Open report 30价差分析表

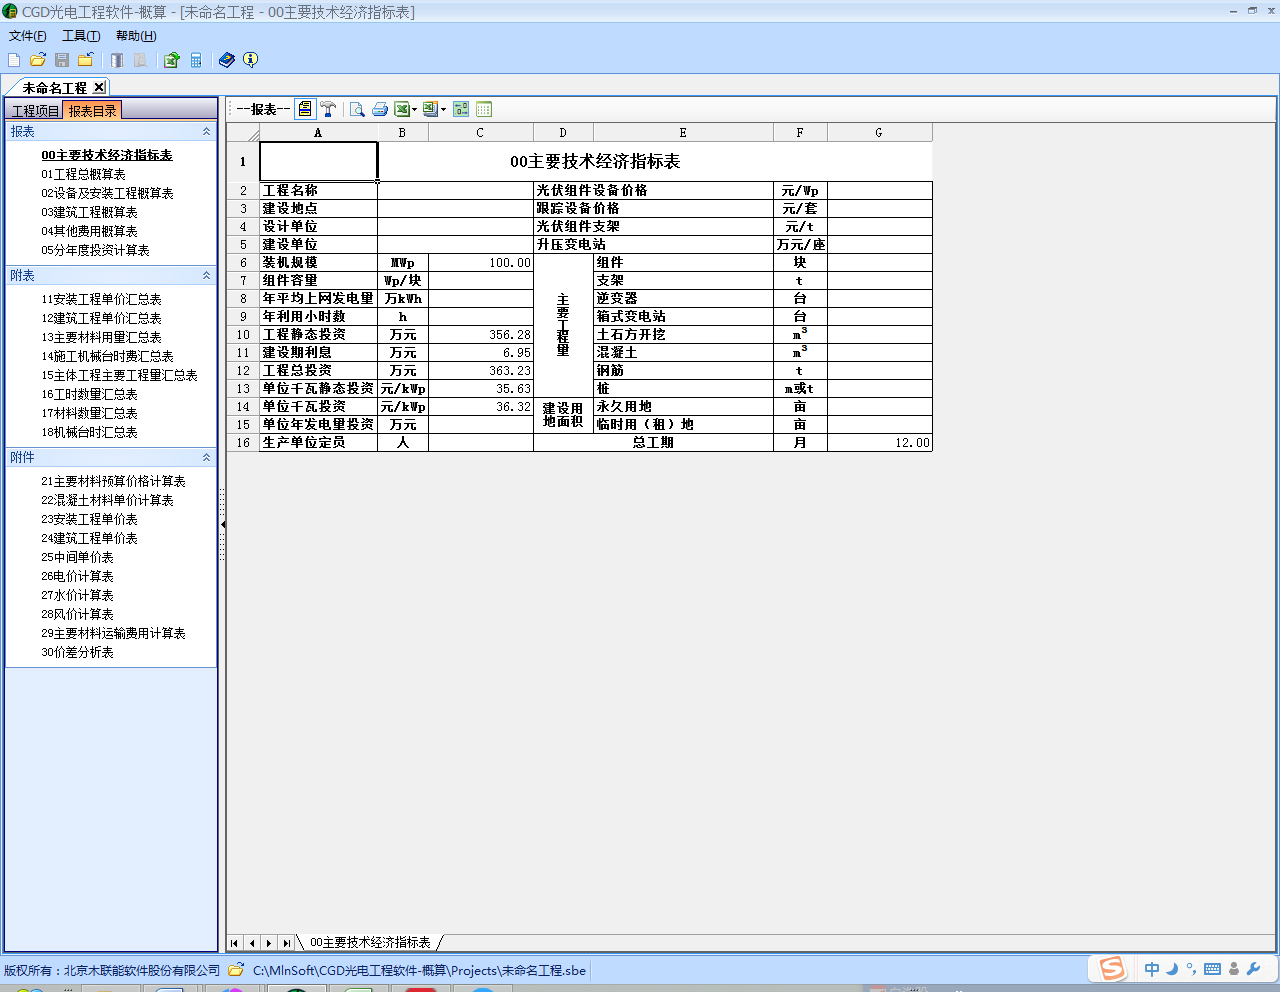(77, 652)
